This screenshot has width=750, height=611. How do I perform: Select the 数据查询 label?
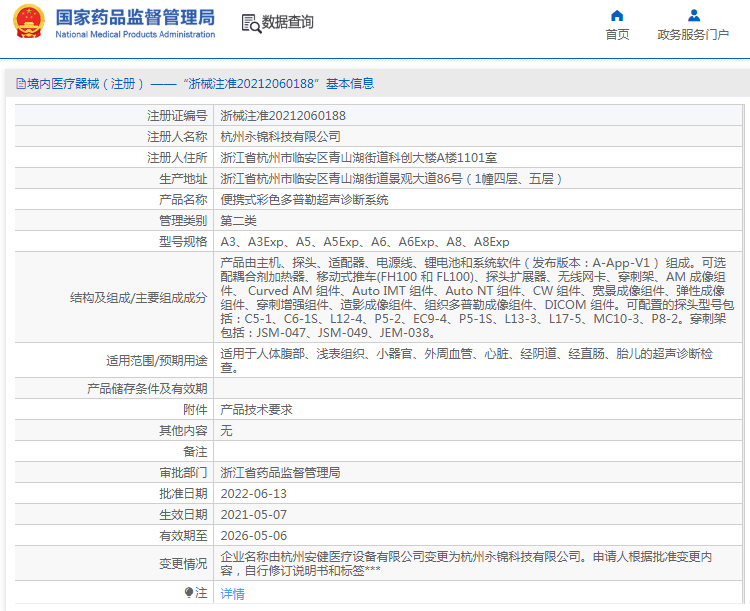(288, 22)
